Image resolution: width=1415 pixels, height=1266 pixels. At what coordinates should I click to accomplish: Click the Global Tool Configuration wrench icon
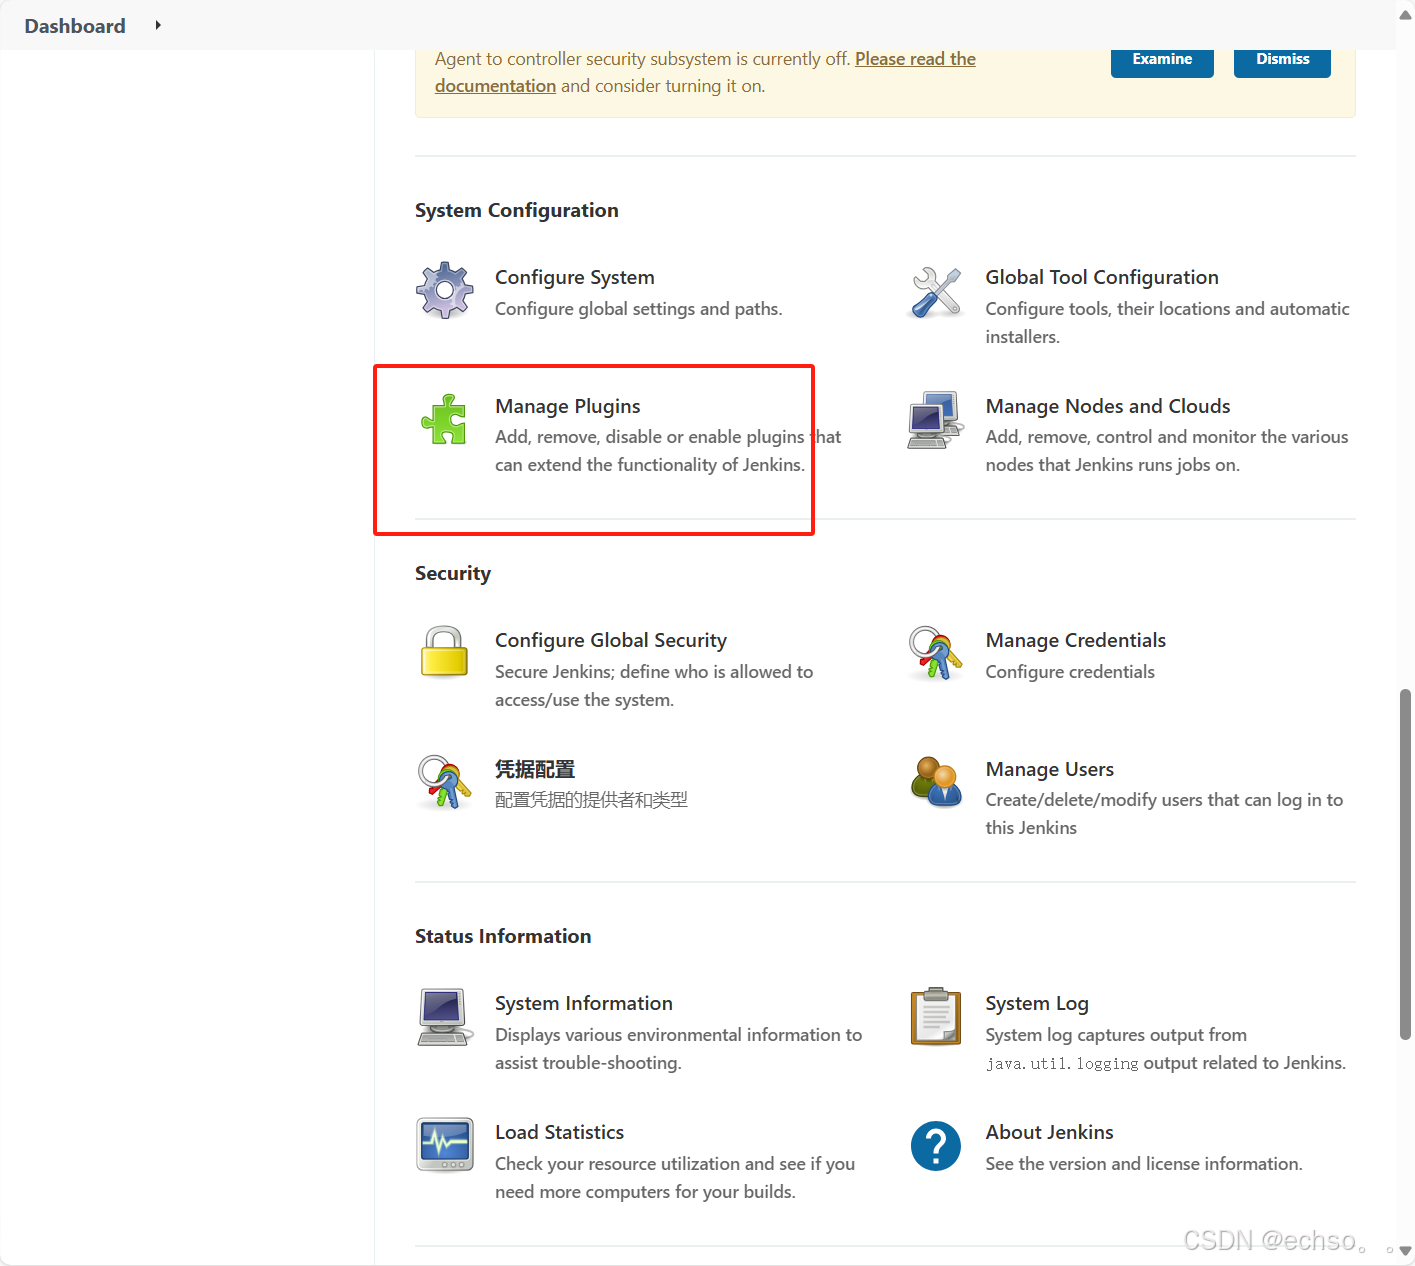pyautogui.click(x=936, y=291)
